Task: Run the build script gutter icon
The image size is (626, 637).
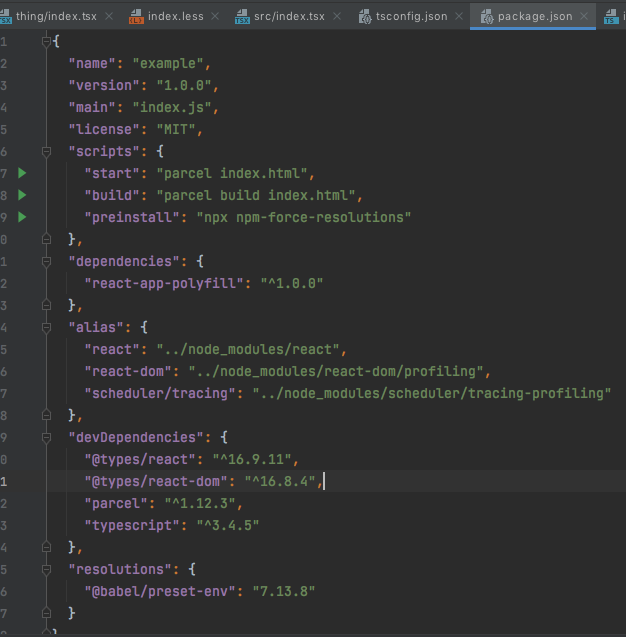Action: click(x=22, y=195)
